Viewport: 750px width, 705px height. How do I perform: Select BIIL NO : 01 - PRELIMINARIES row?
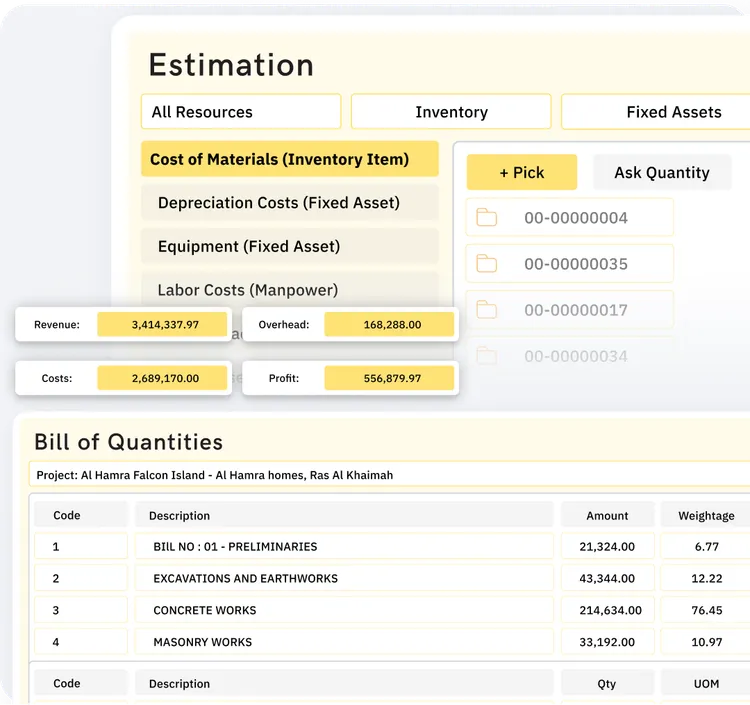344,546
